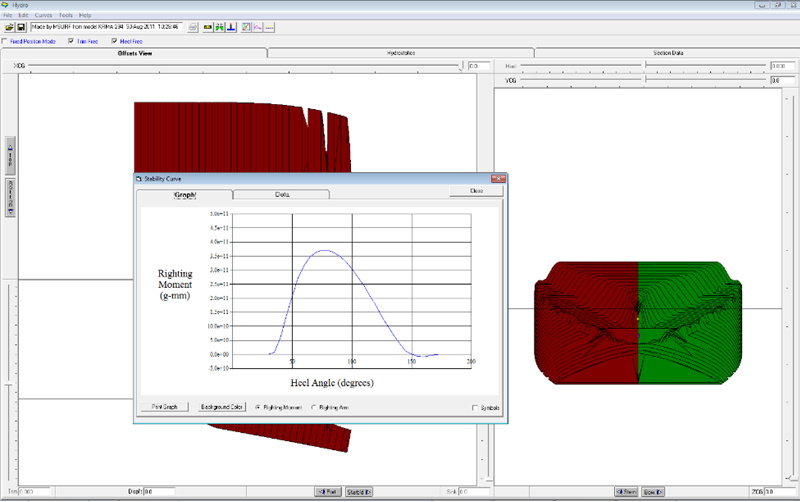Click the save disk icon
800x502 pixels.
(x=21, y=27)
